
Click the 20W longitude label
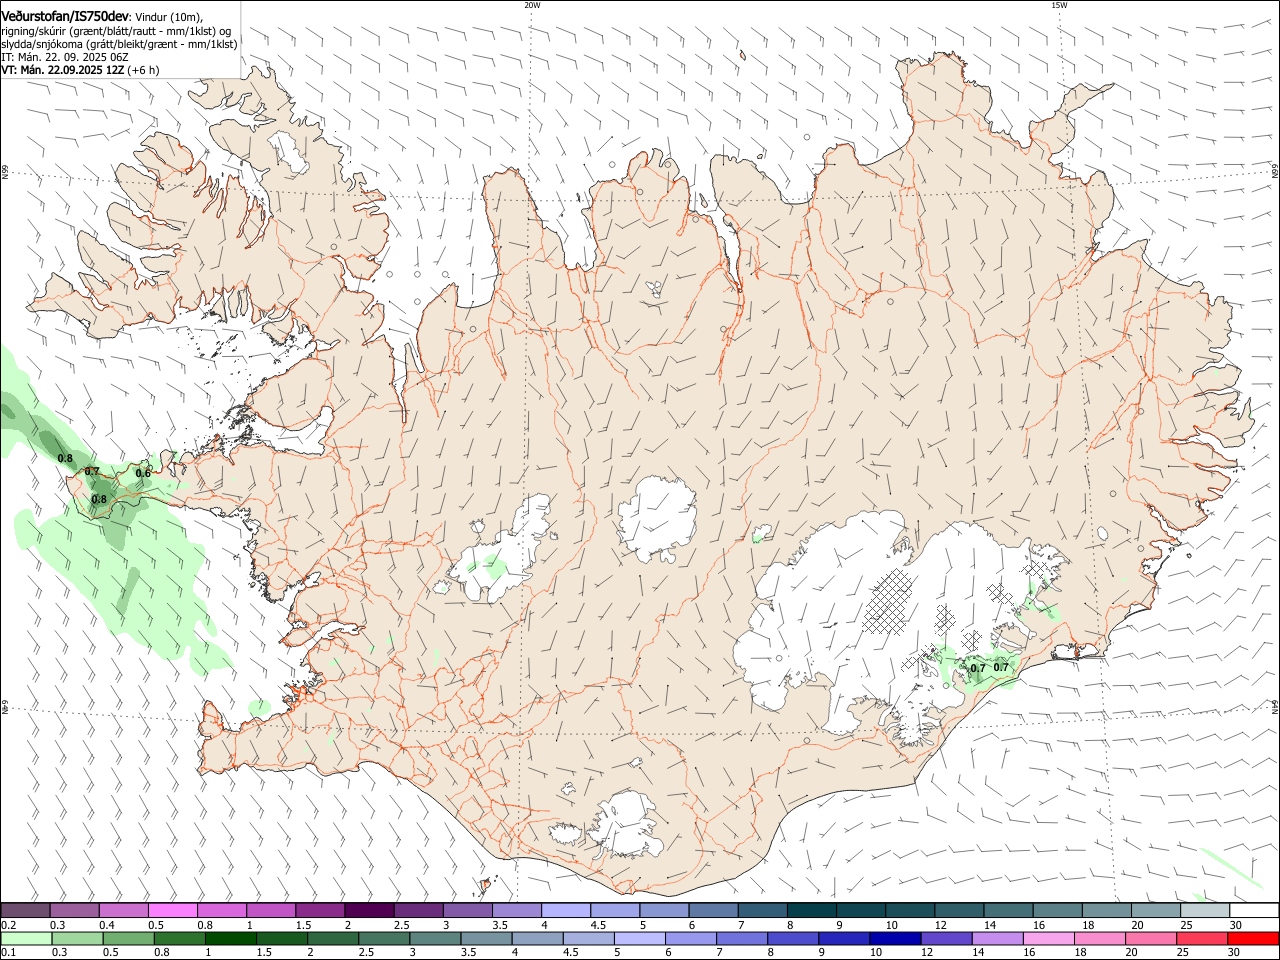tap(532, 5)
